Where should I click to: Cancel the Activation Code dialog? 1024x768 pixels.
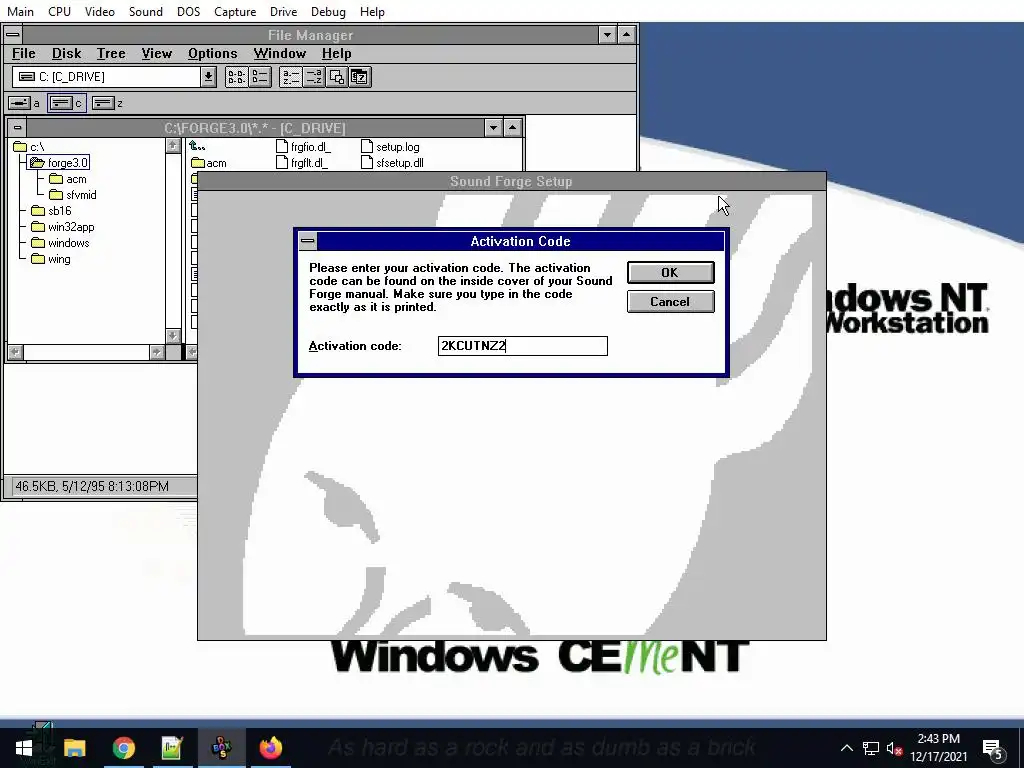point(671,302)
